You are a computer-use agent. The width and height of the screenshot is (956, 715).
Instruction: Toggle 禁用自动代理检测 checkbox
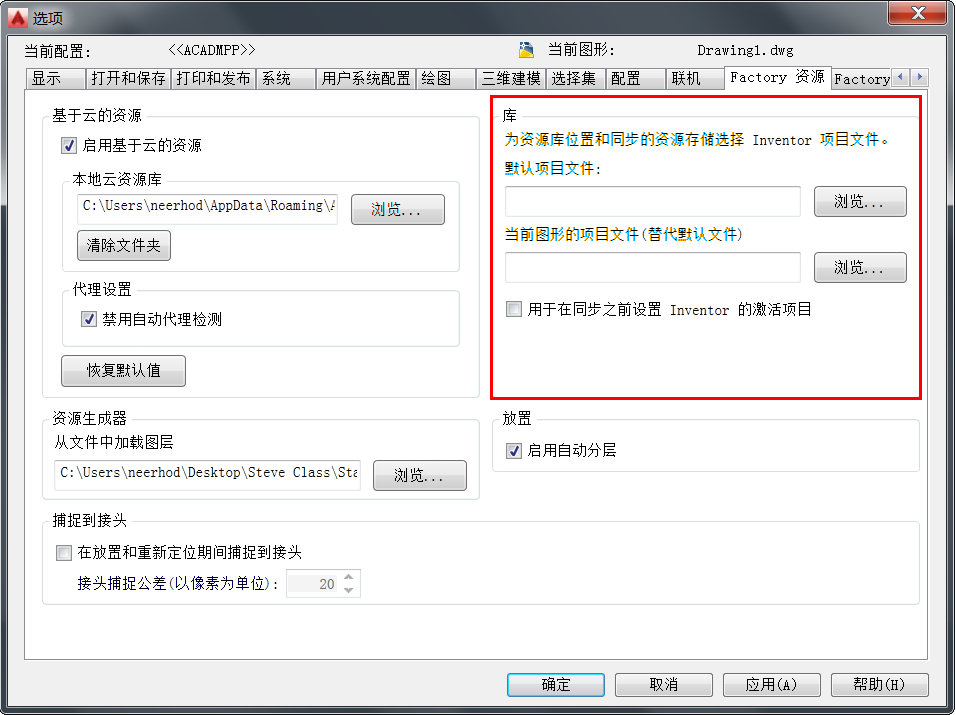[89, 319]
